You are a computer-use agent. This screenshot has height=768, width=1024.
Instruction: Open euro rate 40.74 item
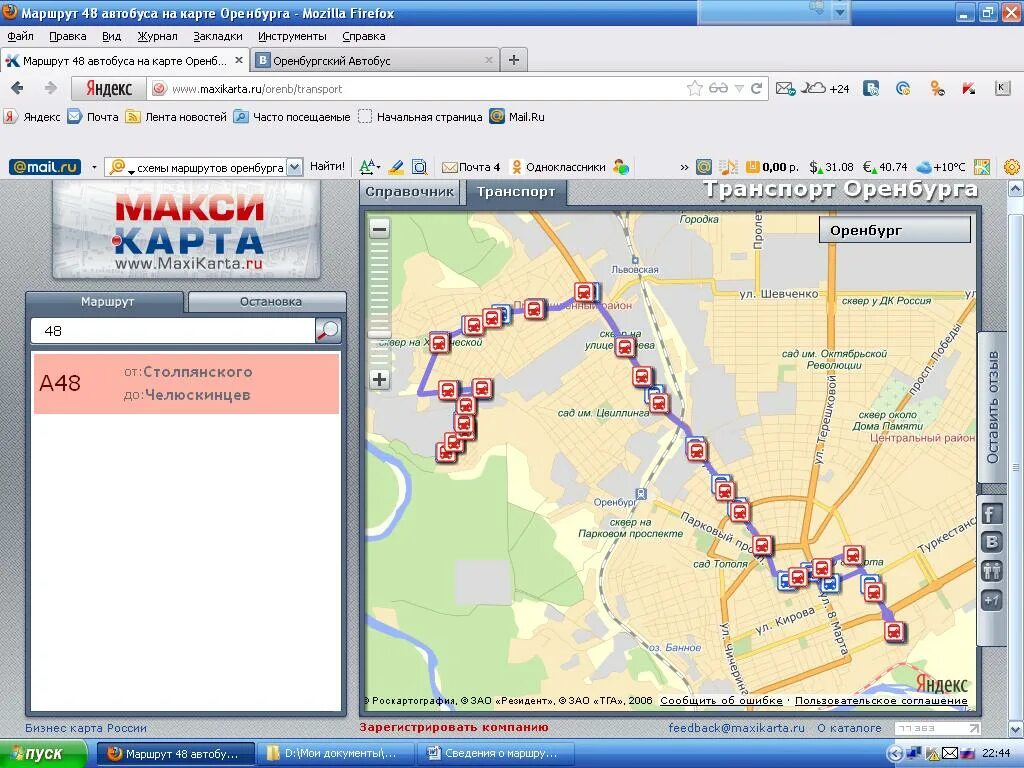pyautogui.click(x=885, y=167)
